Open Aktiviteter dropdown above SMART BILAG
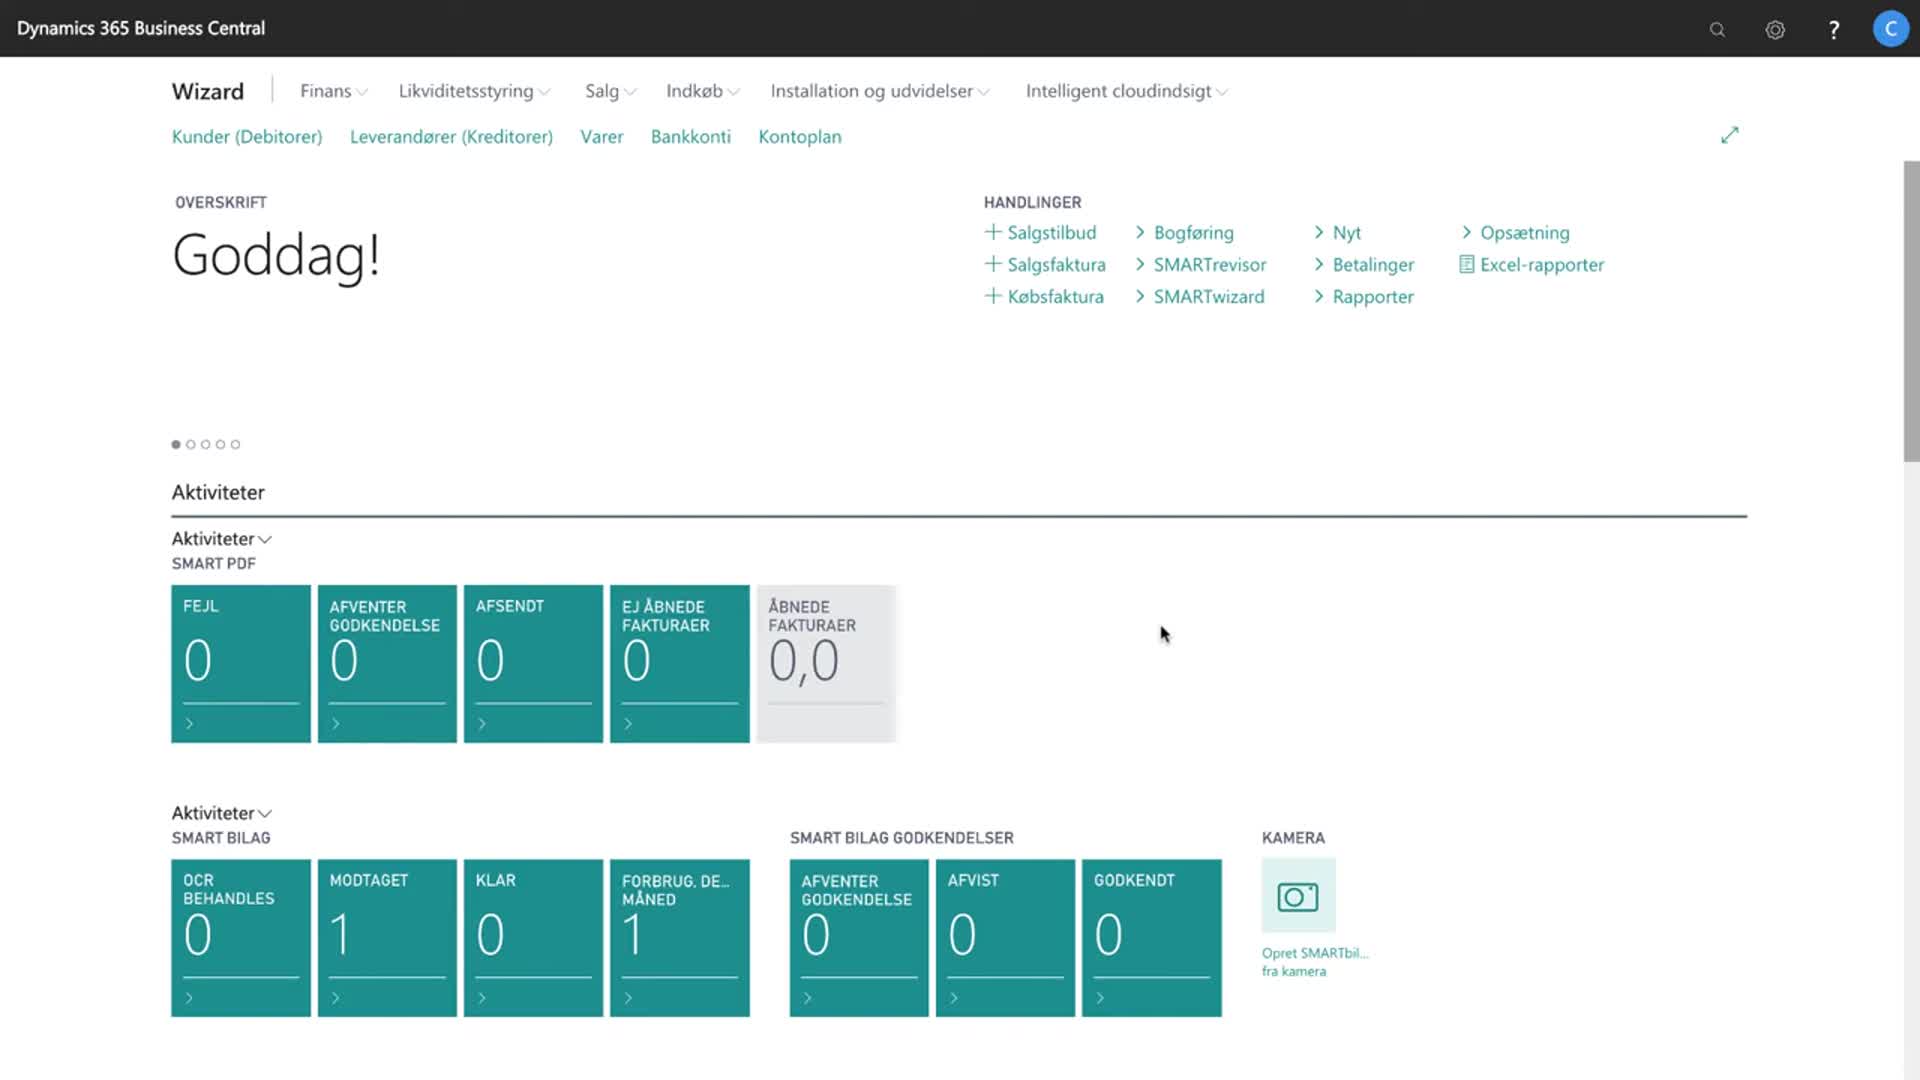Screen dimensions: 1920x1080 pyautogui.click(x=221, y=813)
